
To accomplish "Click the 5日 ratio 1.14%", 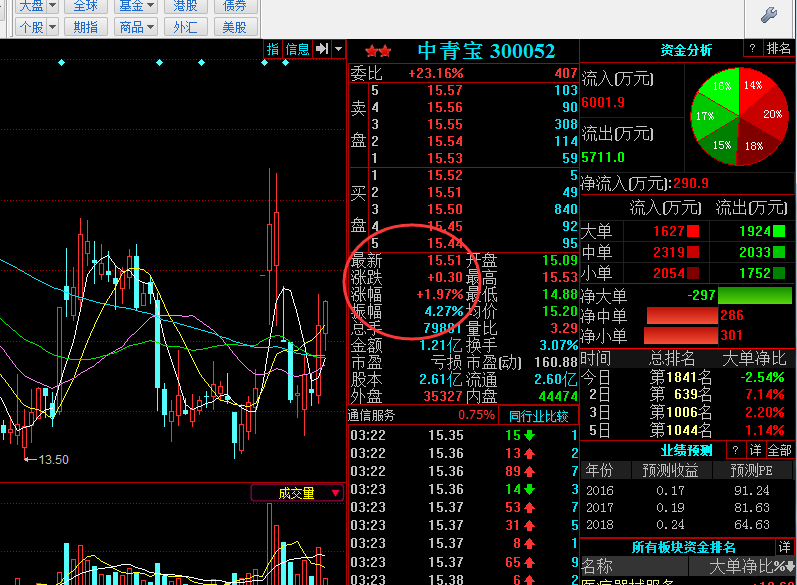I will [764, 430].
